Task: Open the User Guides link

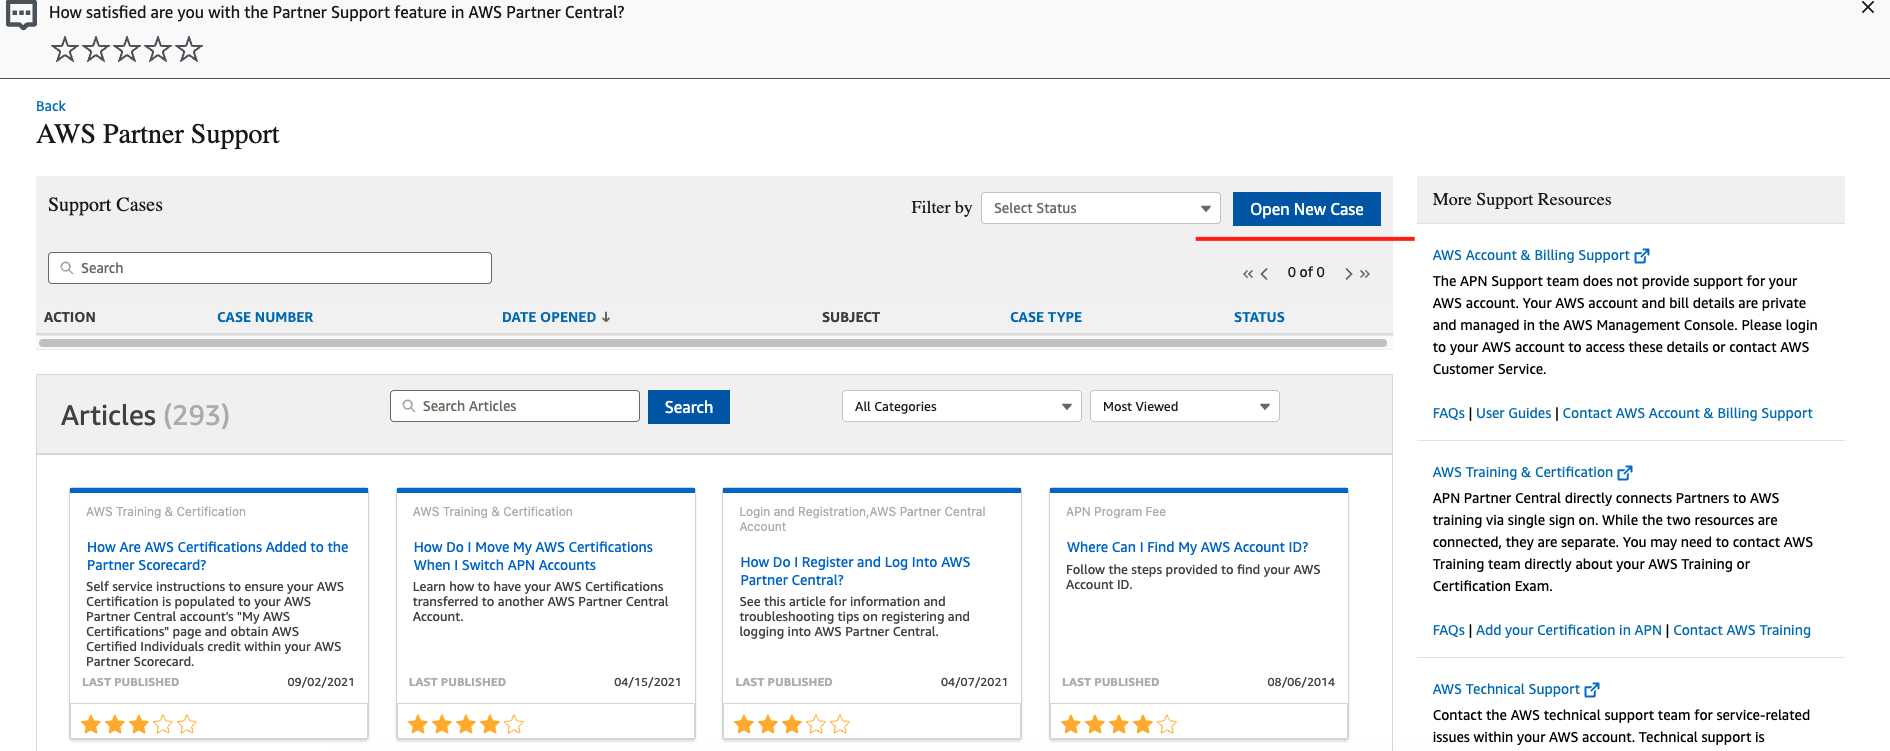Action: point(1513,413)
